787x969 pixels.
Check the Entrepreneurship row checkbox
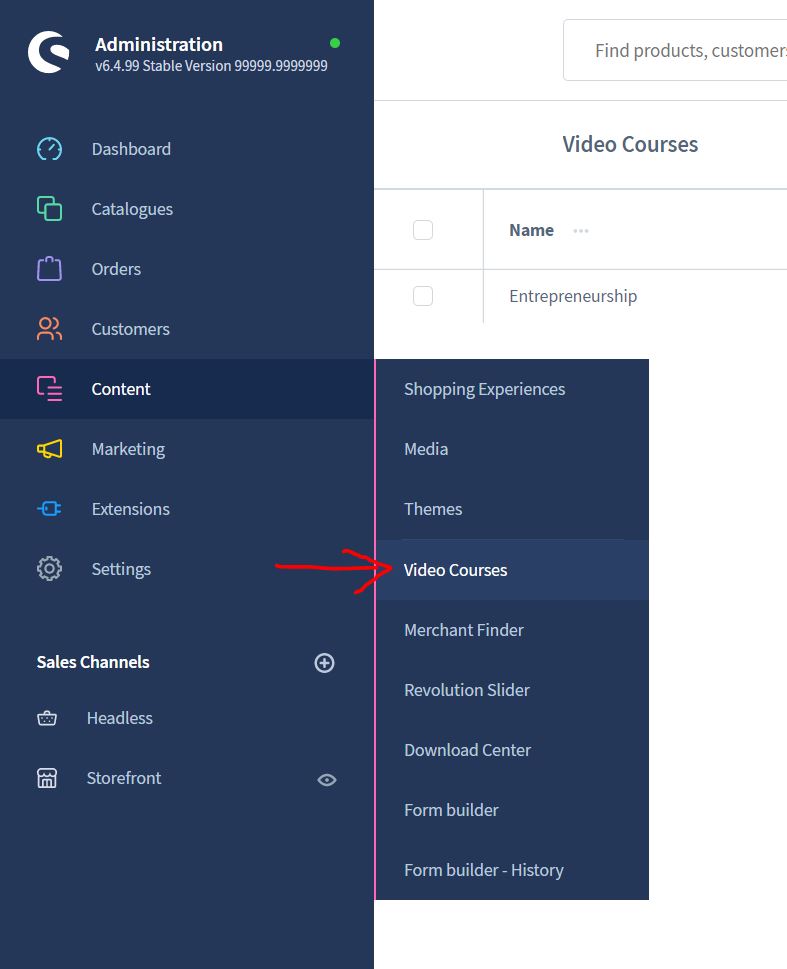click(x=423, y=296)
